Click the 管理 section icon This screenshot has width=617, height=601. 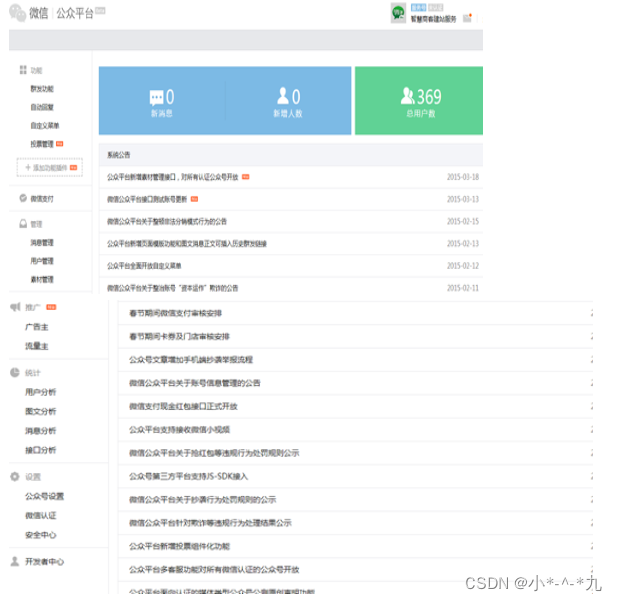23,224
